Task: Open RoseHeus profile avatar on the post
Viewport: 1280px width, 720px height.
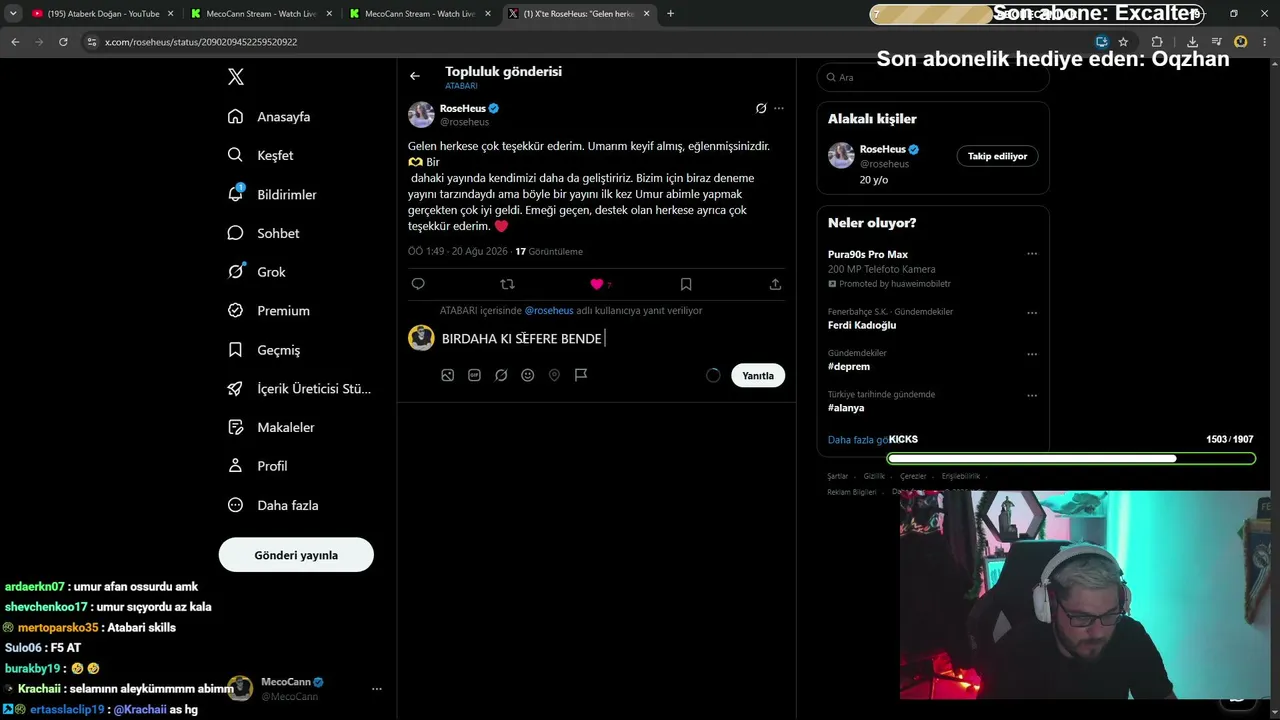Action: tap(421, 115)
